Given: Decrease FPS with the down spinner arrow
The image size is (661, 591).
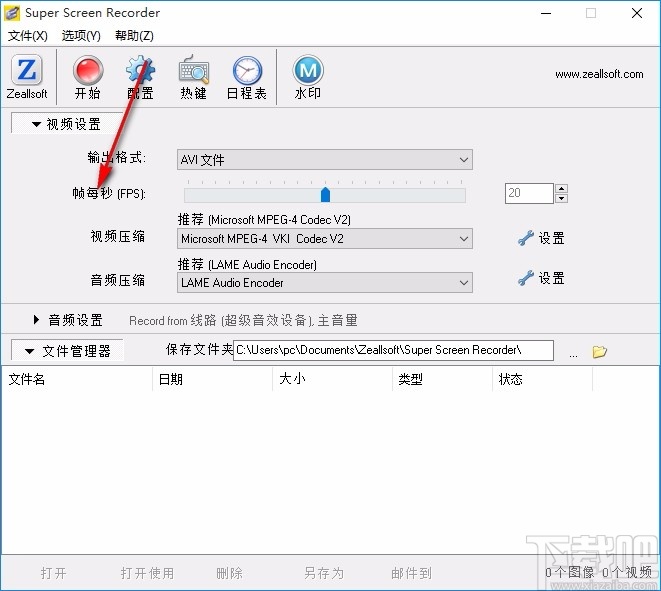Looking at the screenshot, I should point(562,199).
